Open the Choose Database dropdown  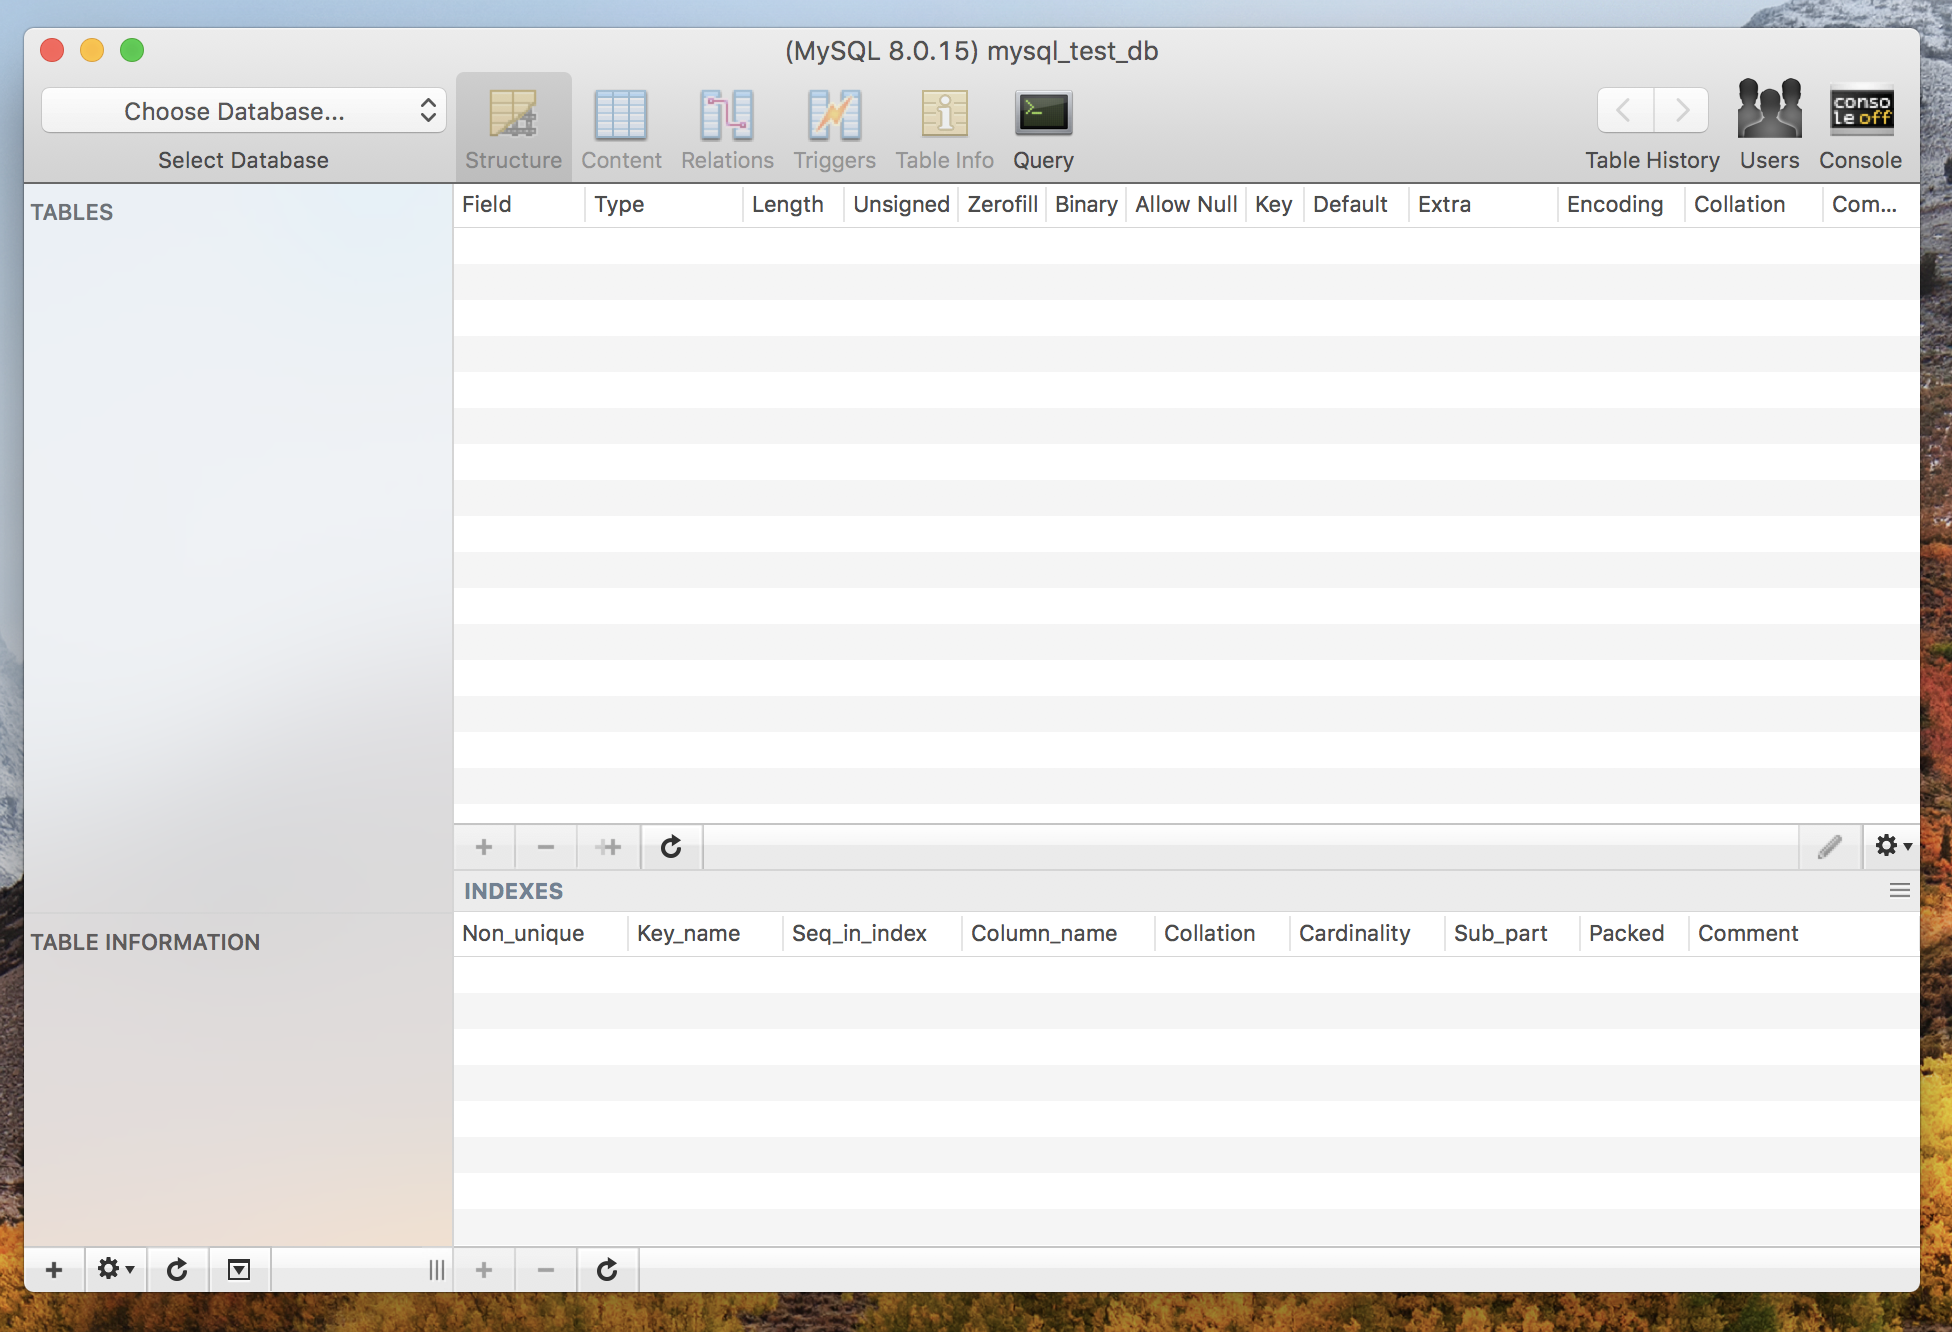point(244,111)
